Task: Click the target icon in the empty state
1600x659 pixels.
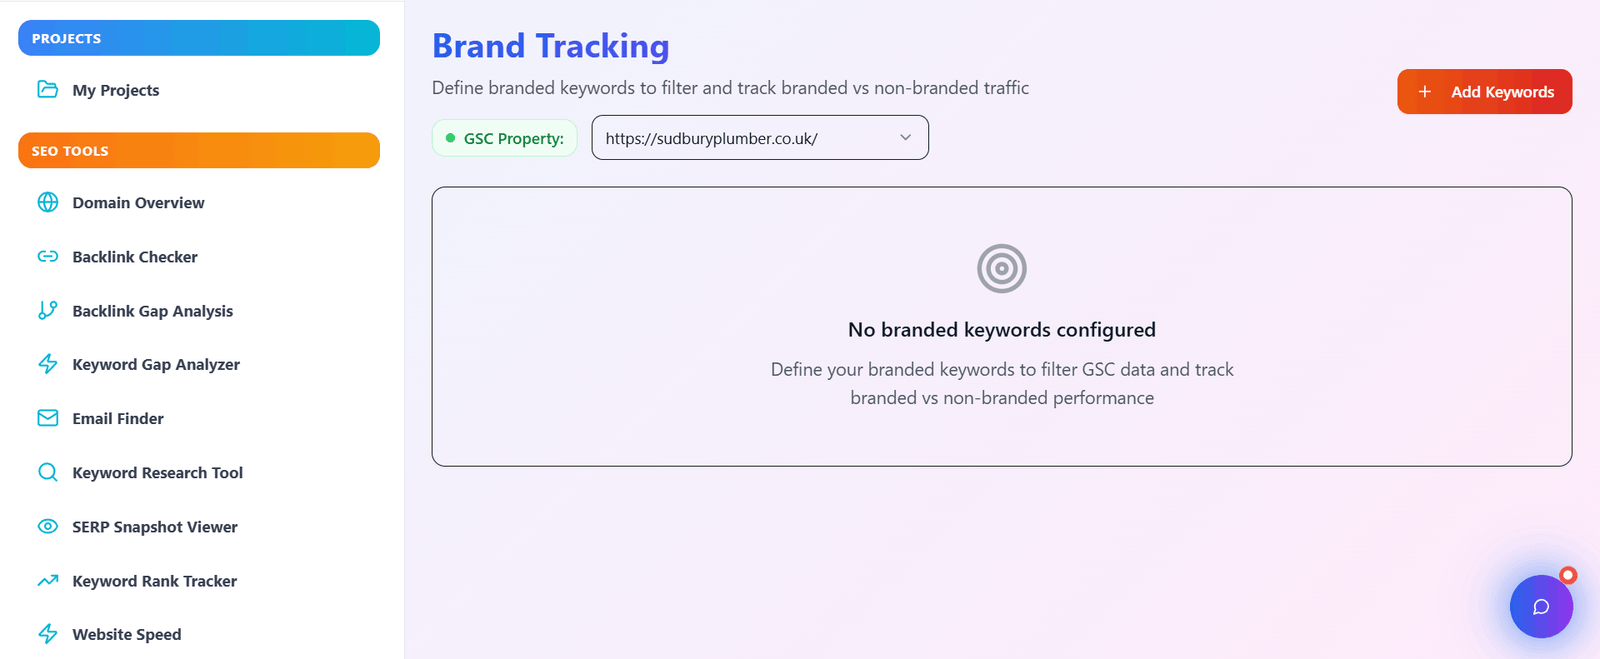Action: [x=1001, y=268]
